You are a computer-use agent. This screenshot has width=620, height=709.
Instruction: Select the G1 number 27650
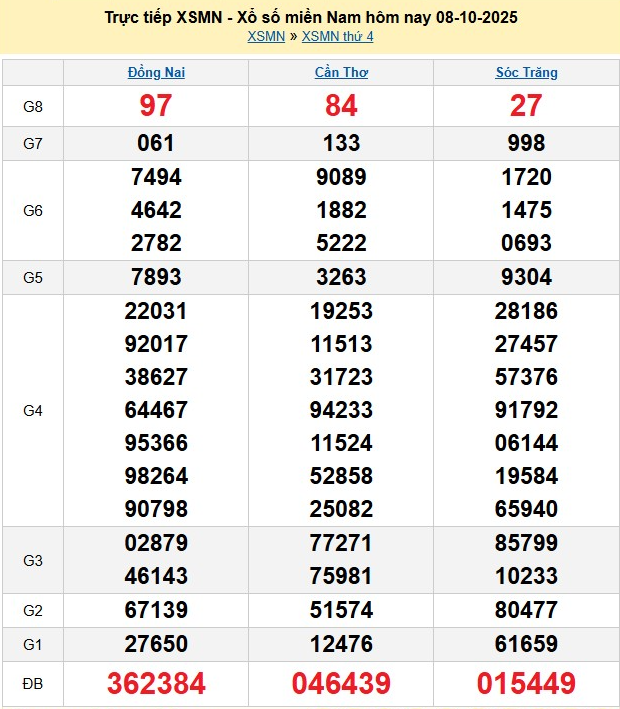[x=156, y=642]
